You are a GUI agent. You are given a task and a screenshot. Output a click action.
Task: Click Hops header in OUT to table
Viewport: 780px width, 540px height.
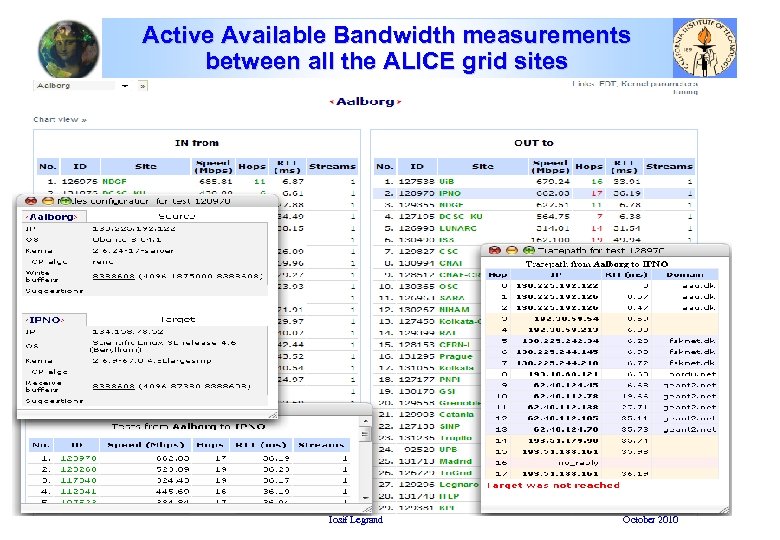589,167
